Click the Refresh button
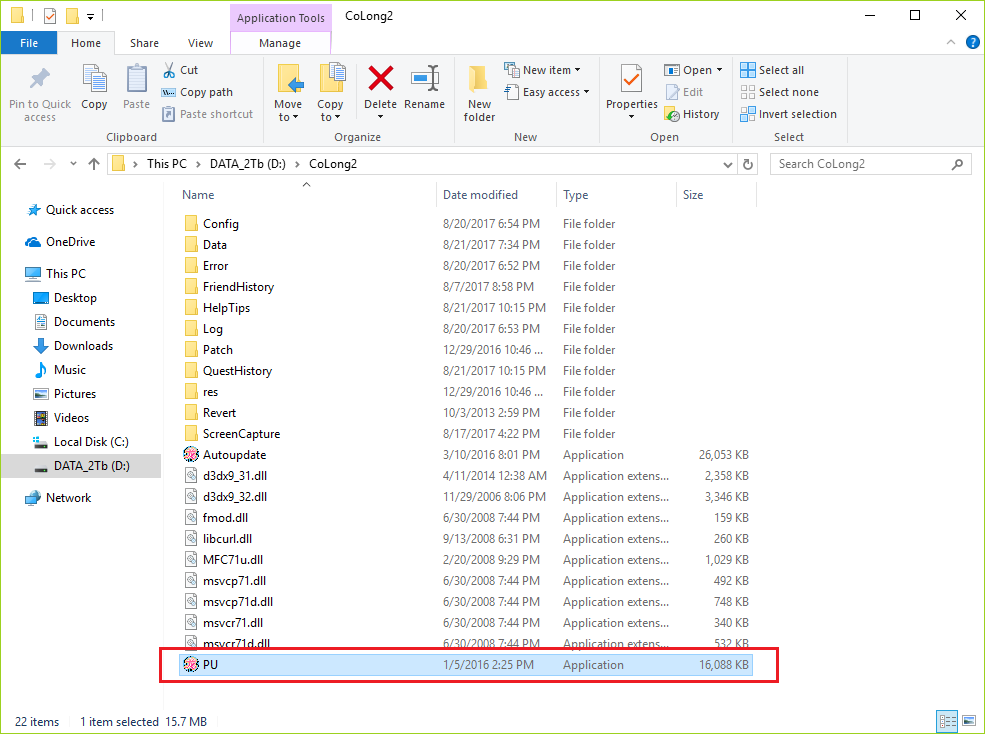 tap(748, 164)
